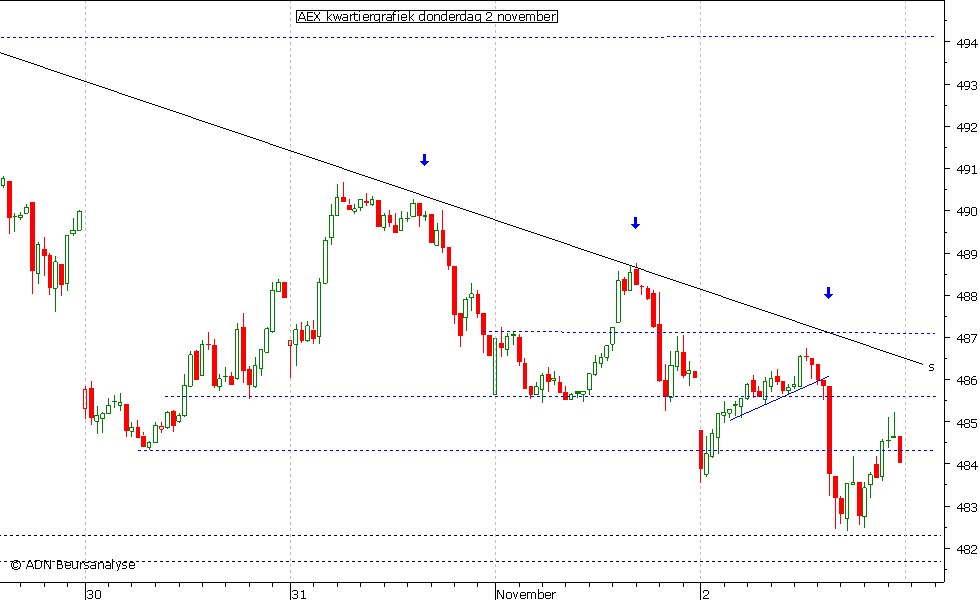Click the 492 price axis label
This screenshot has height=600, width=980.
tap(966, 128)
